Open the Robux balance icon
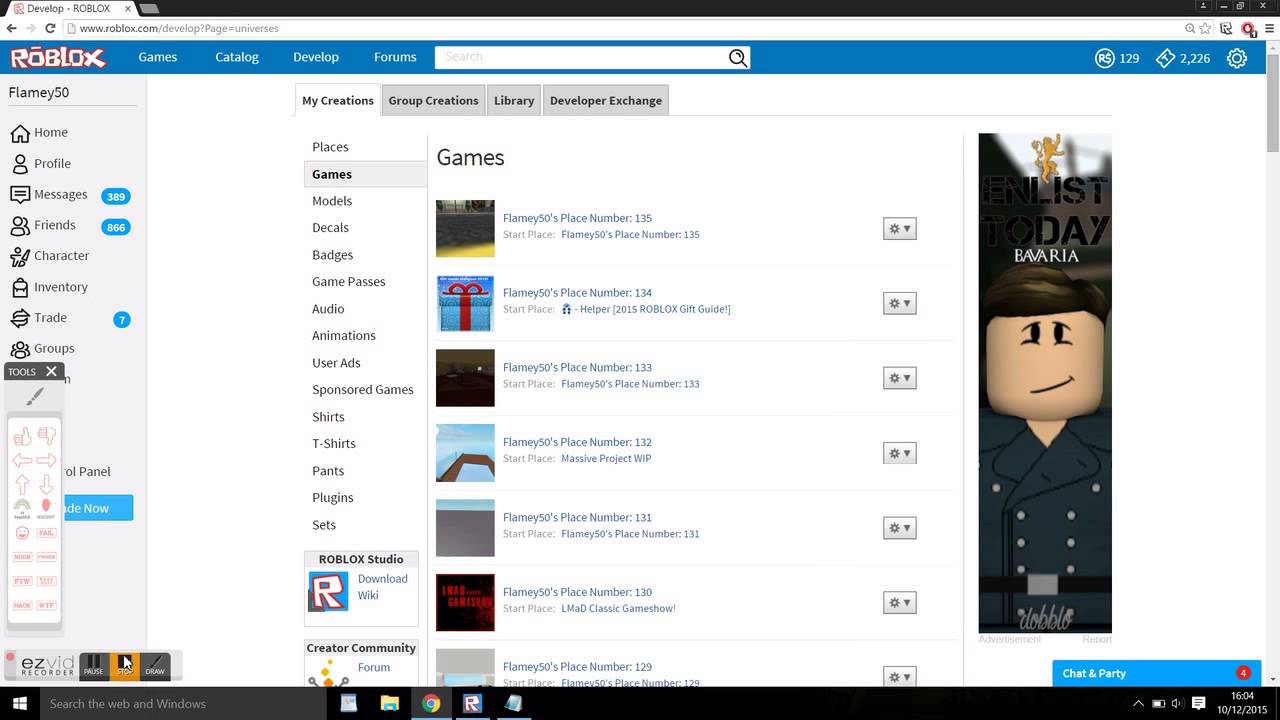Image resolution: width=1280 pixels, height=720 pixels. [1104, 58]
